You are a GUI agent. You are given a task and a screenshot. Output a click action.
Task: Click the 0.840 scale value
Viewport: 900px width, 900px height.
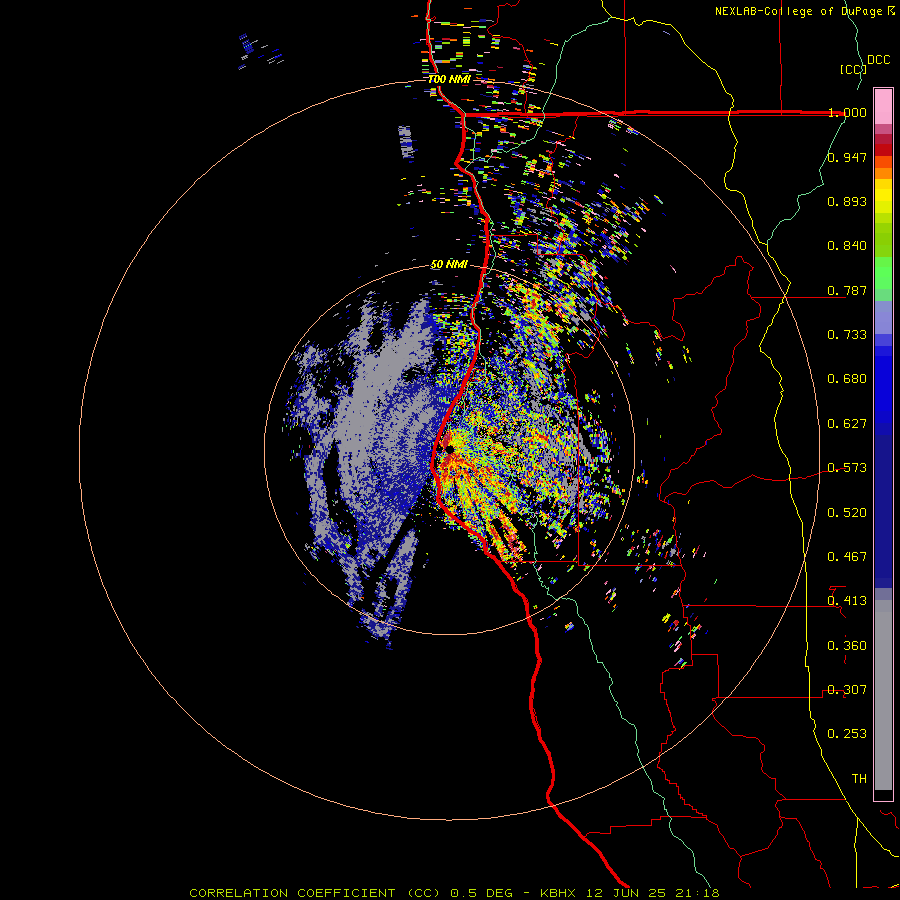coord(847,246)
